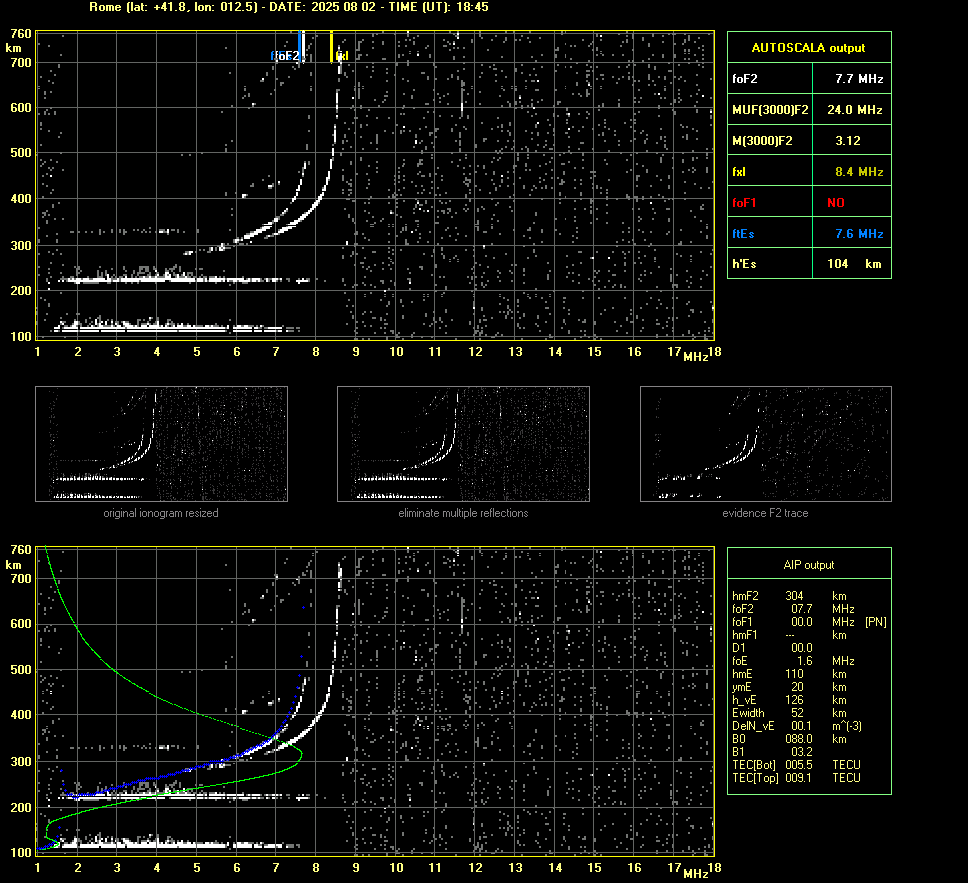Select the AUTOSCALA output table title
968x883 pixels.
(808, 48)
